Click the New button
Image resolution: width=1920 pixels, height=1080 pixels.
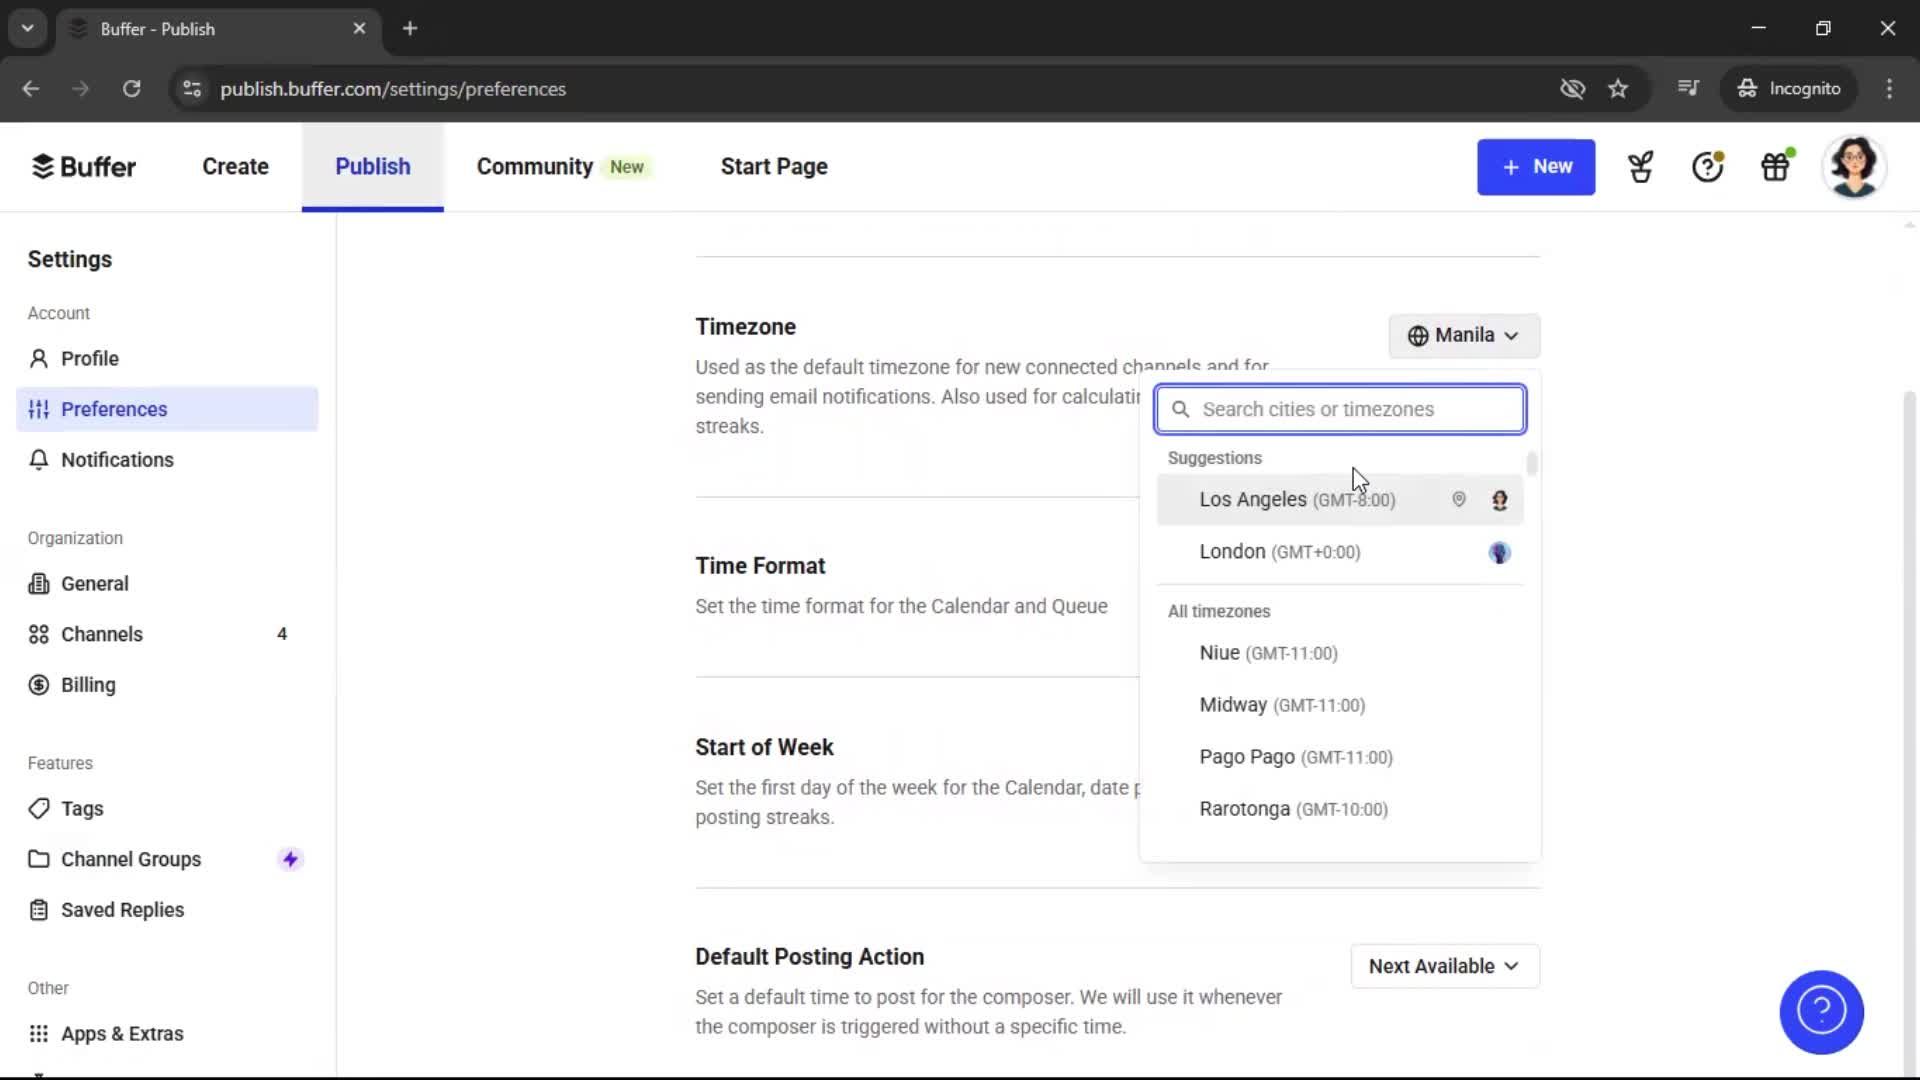(1536, 166)
